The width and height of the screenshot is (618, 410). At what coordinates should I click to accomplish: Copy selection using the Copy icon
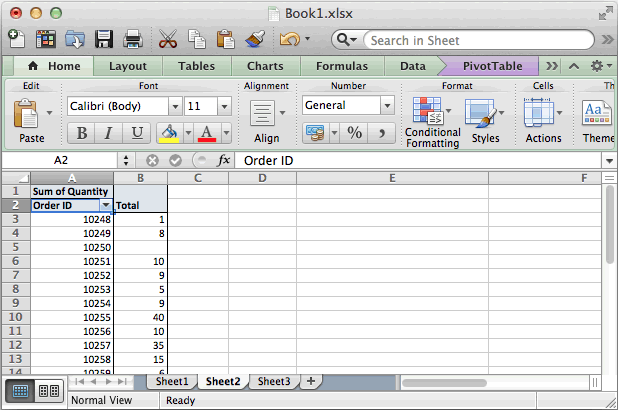point(197,39)
